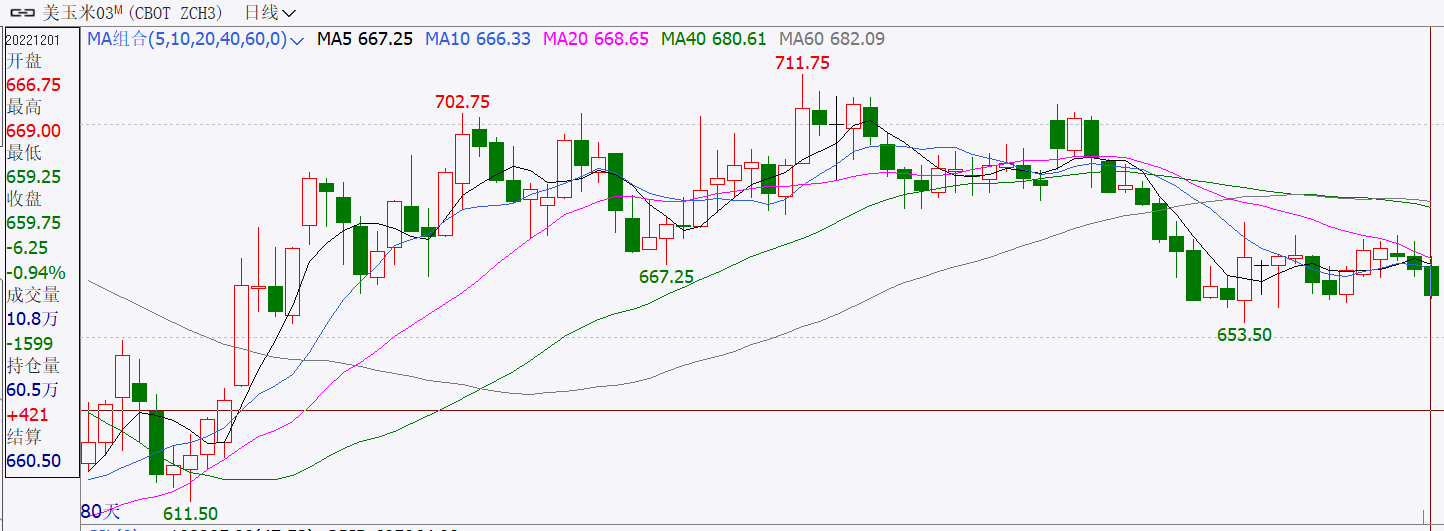This screenshot has height=531, width=1444.
Task: Click the percent change -0.94%
Action: [36, 272]
